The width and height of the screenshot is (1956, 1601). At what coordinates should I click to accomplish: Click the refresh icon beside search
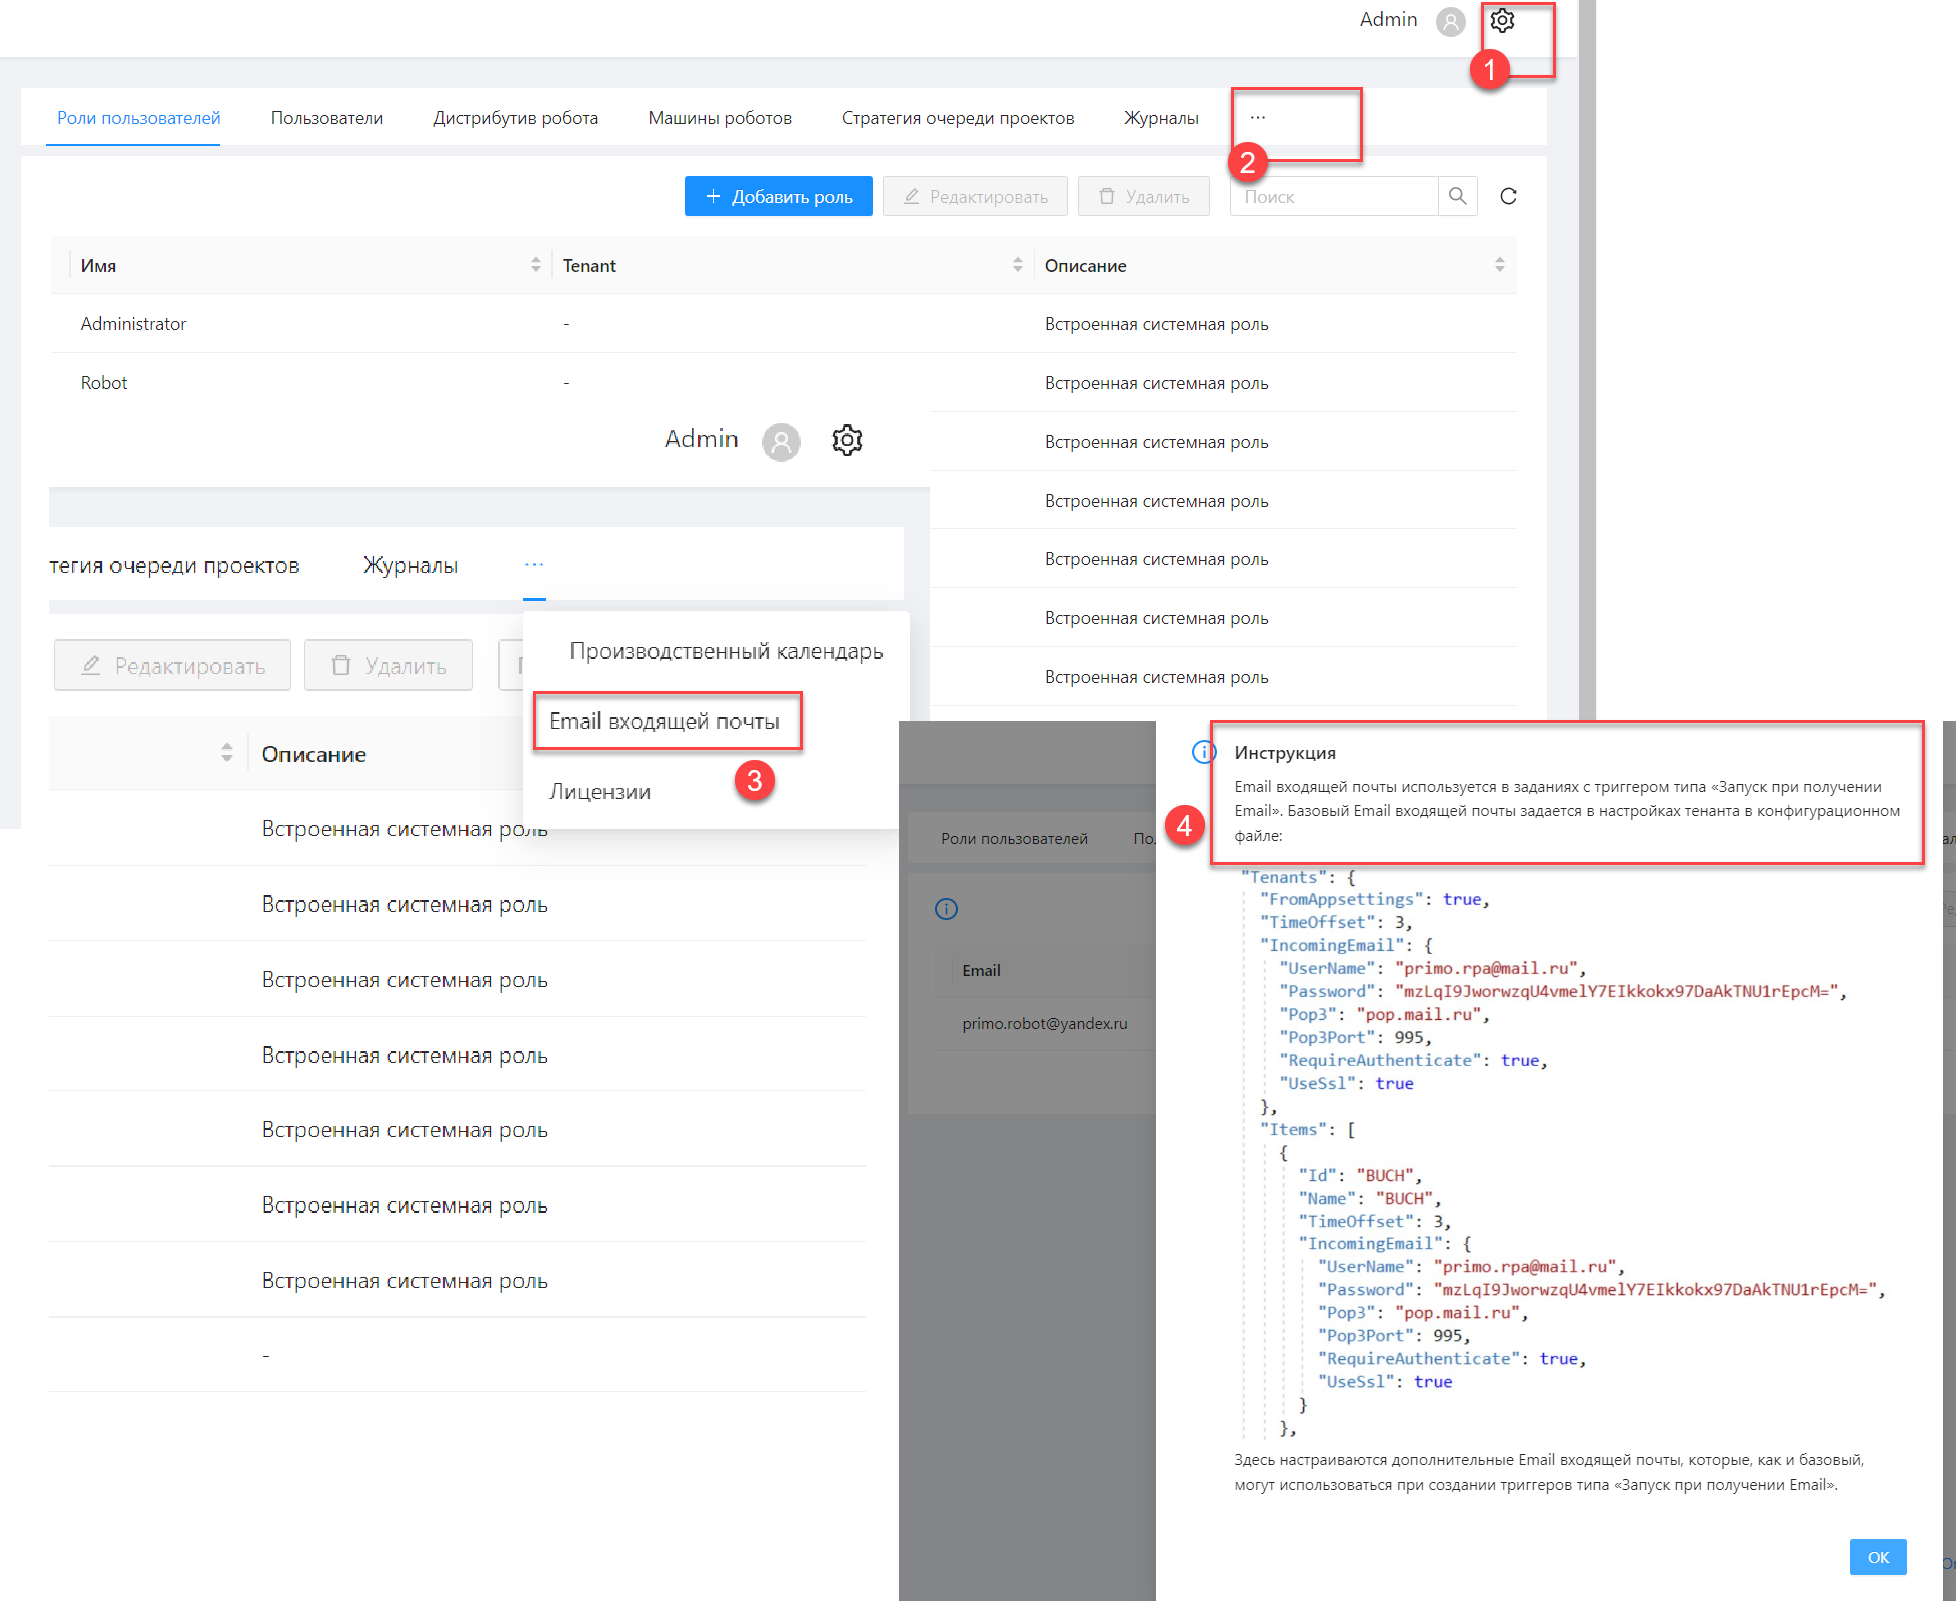tap(1509, 197)
